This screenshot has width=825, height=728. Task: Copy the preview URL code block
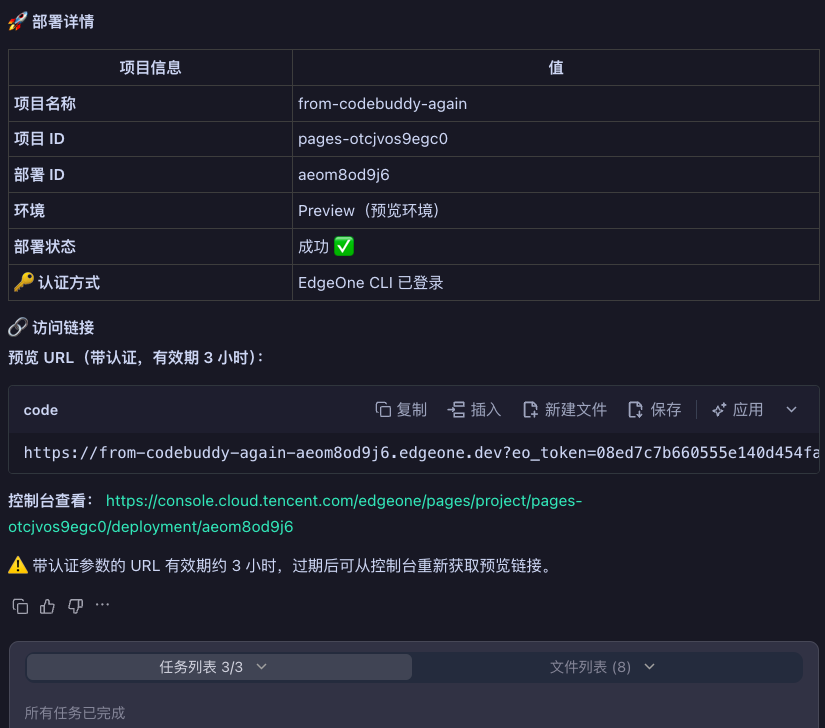coord(400,410)
